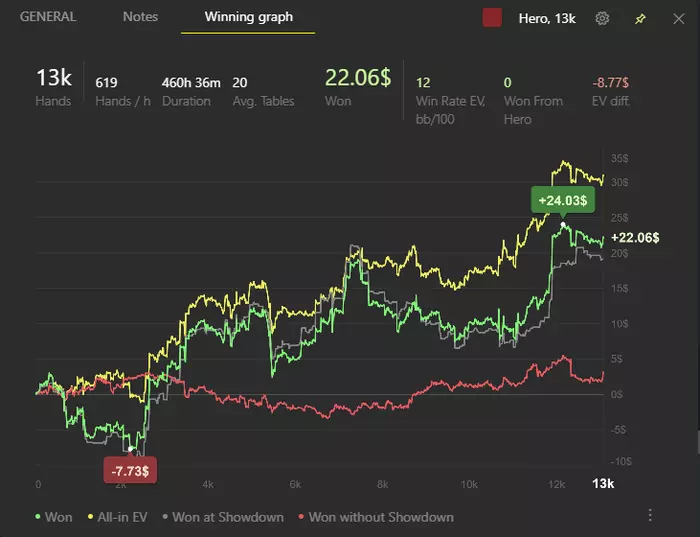Open the three-dot options menu below the graph
Viewport: 700px width, 537px height.
coord(650,516)
